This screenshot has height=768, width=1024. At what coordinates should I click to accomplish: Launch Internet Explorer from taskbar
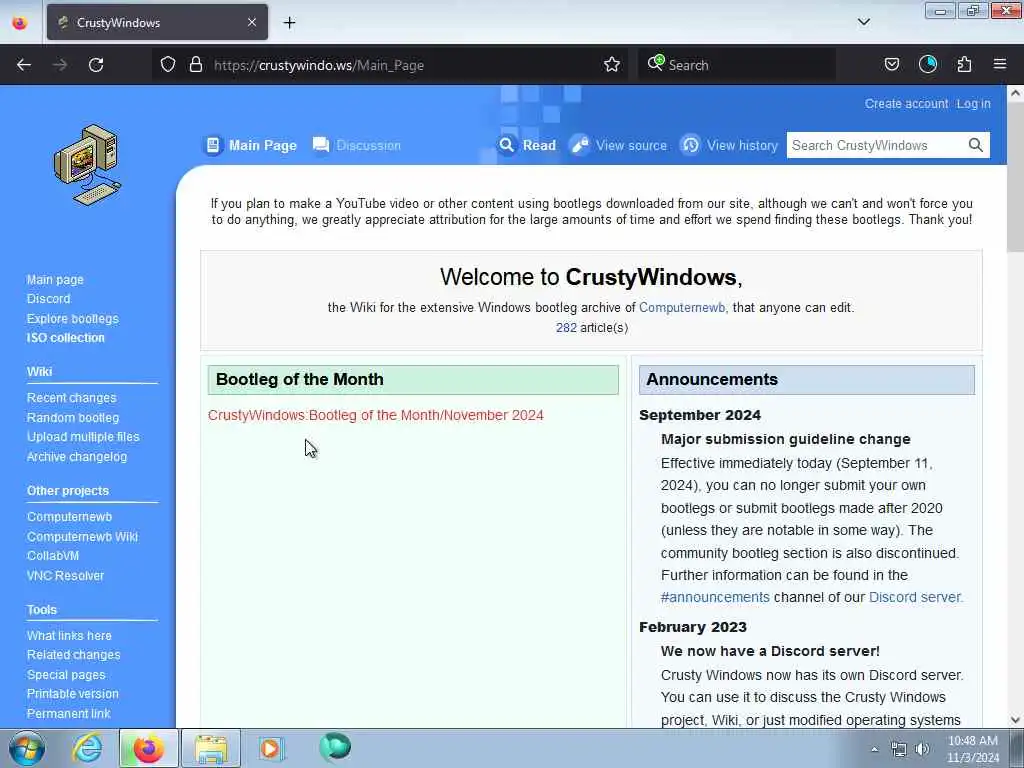click(x=87, y=748)
